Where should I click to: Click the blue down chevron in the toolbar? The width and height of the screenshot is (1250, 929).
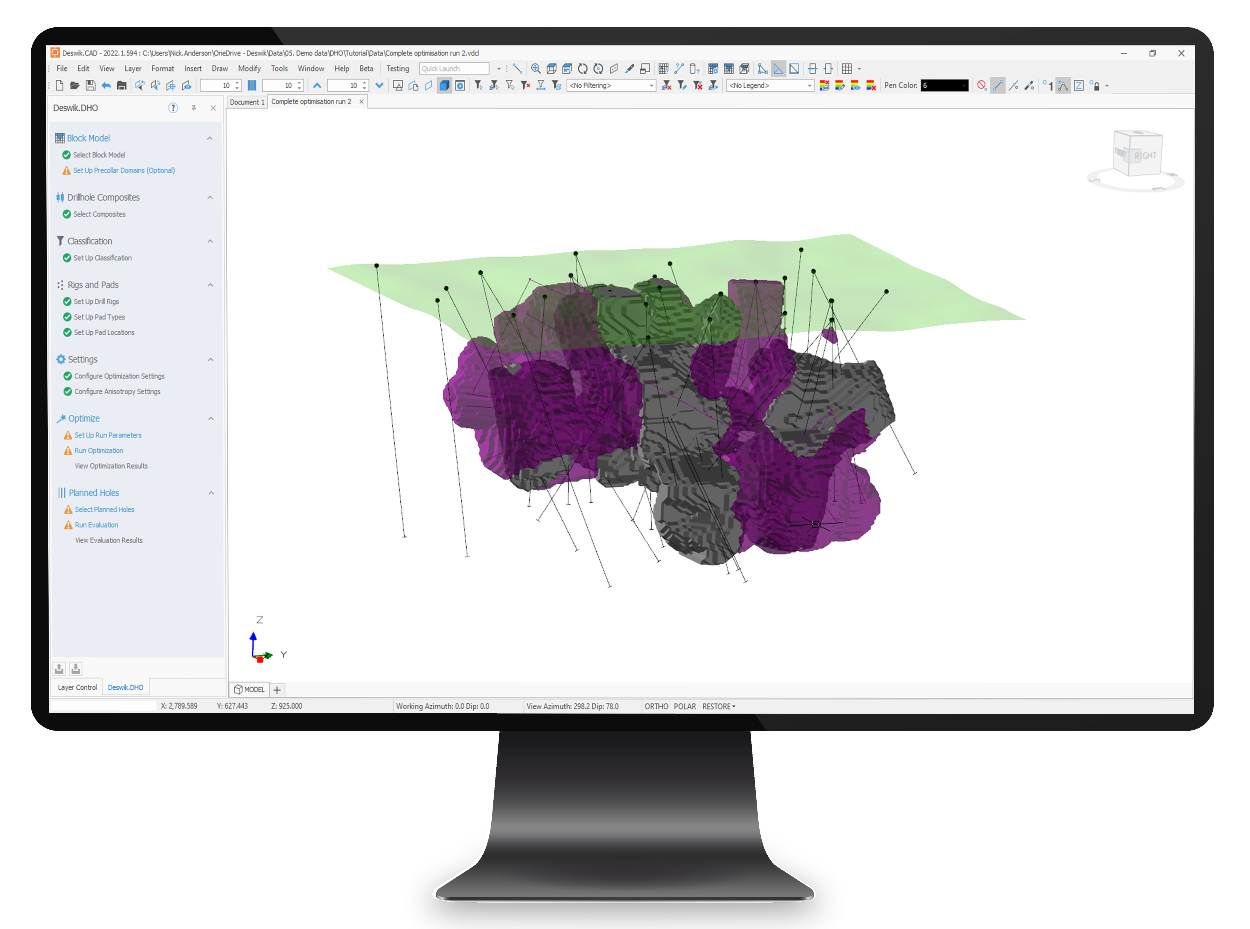pyautogui.click(x=379, y=86)
